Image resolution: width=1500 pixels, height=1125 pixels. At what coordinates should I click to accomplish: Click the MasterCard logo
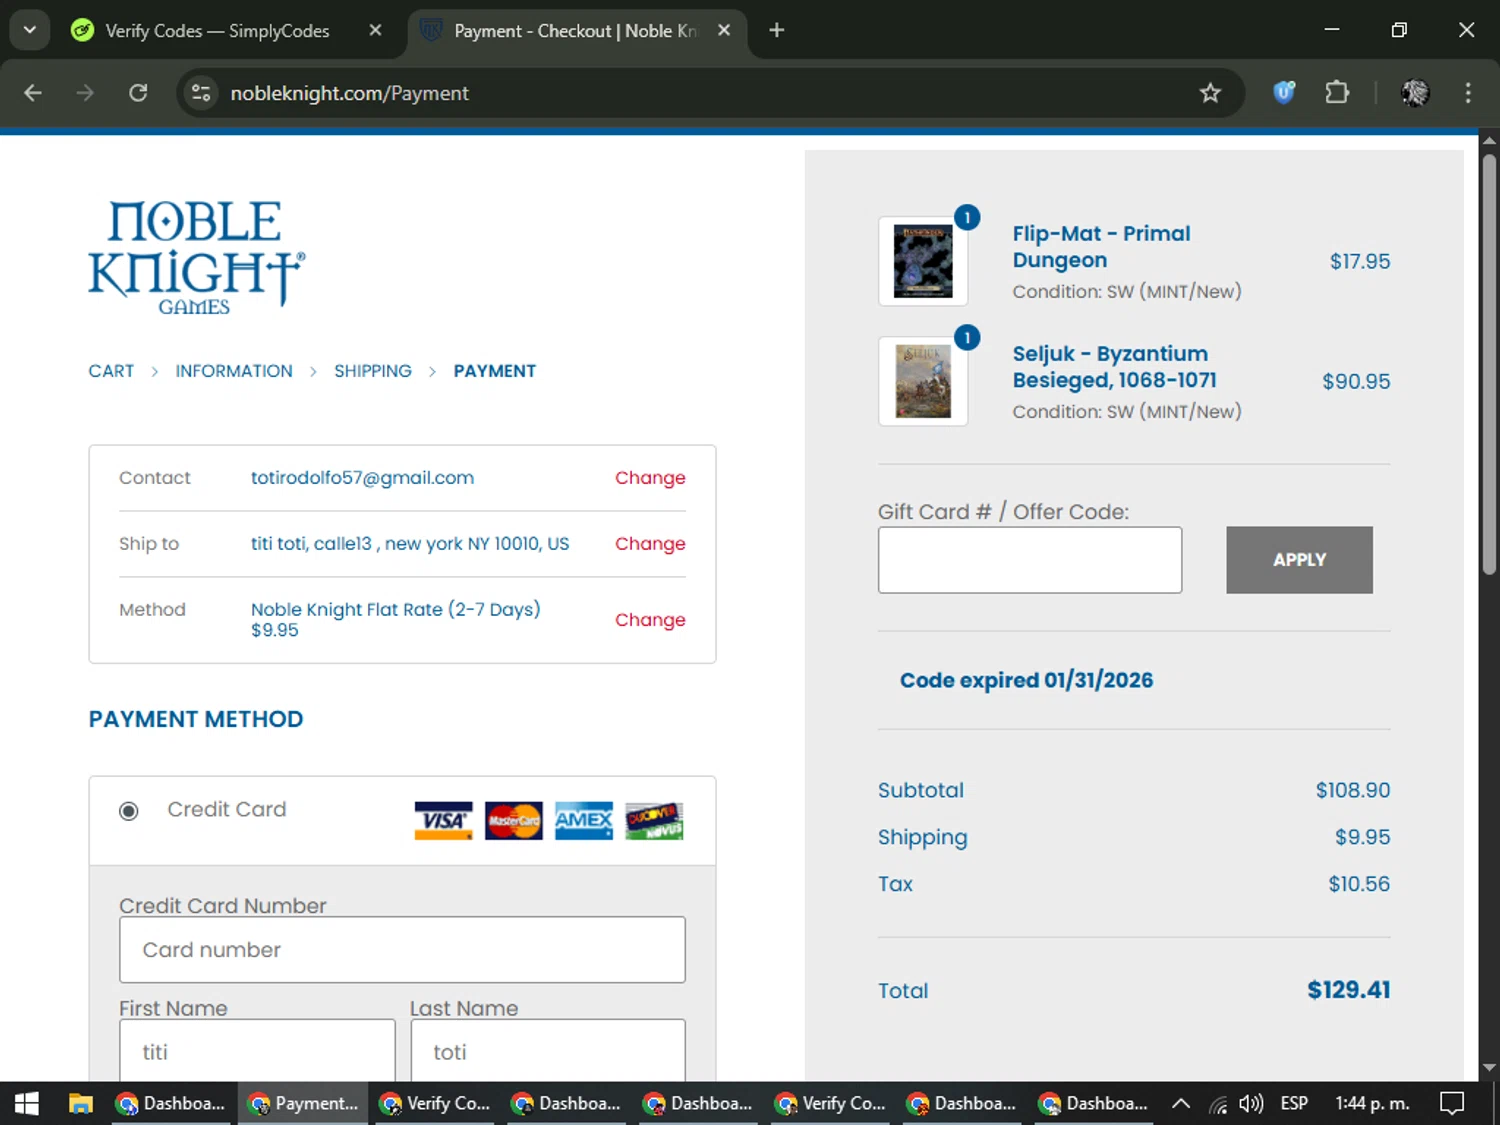coord(514,821)
